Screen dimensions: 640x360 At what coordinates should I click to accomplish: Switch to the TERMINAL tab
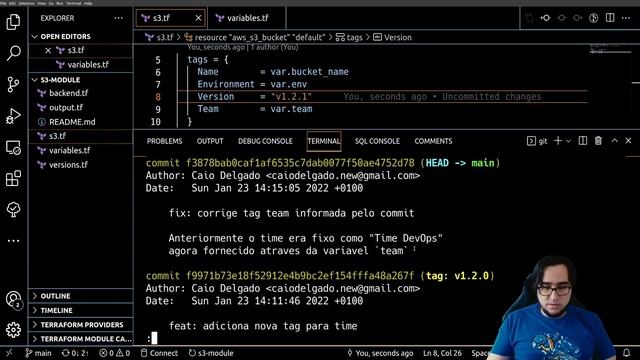324,141
